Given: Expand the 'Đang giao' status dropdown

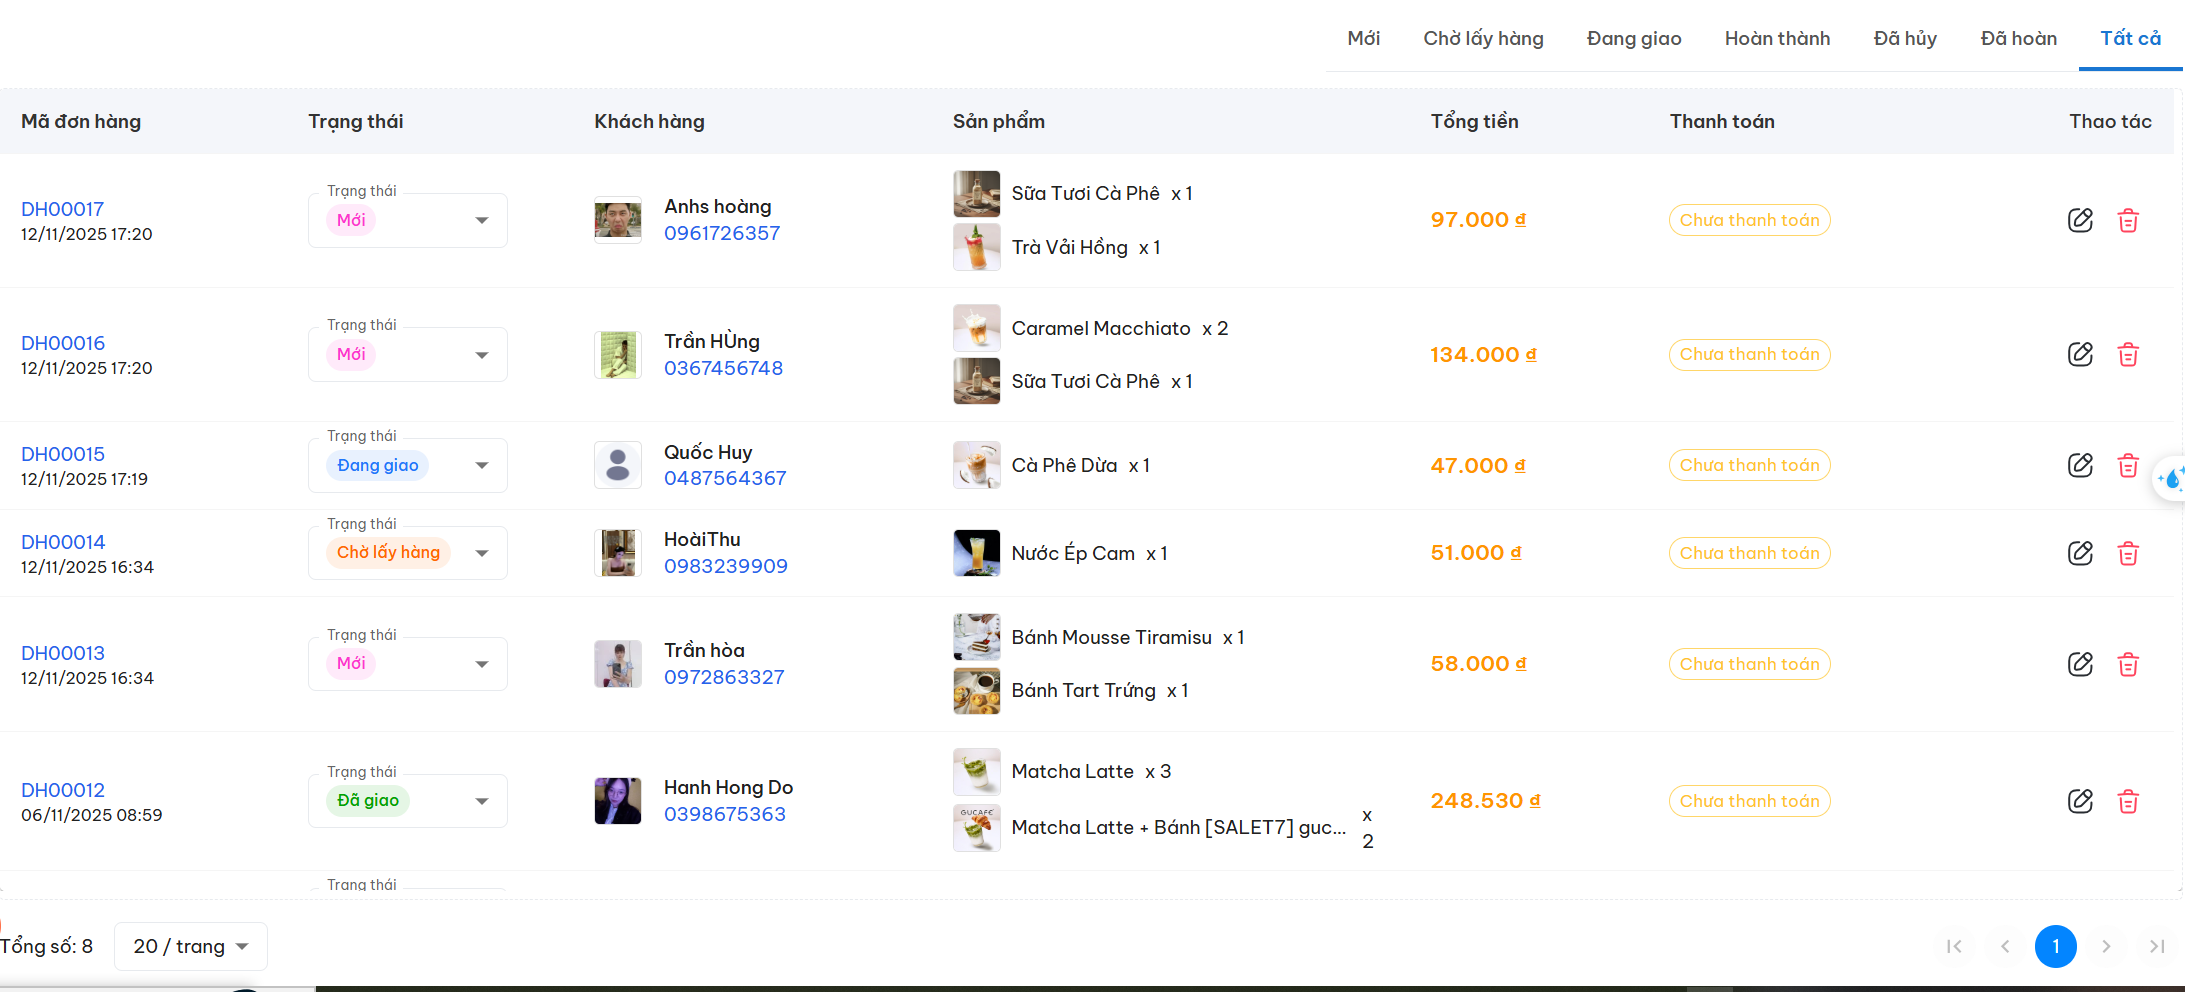Looking at the screenshot, I should [x=481, y=465].
